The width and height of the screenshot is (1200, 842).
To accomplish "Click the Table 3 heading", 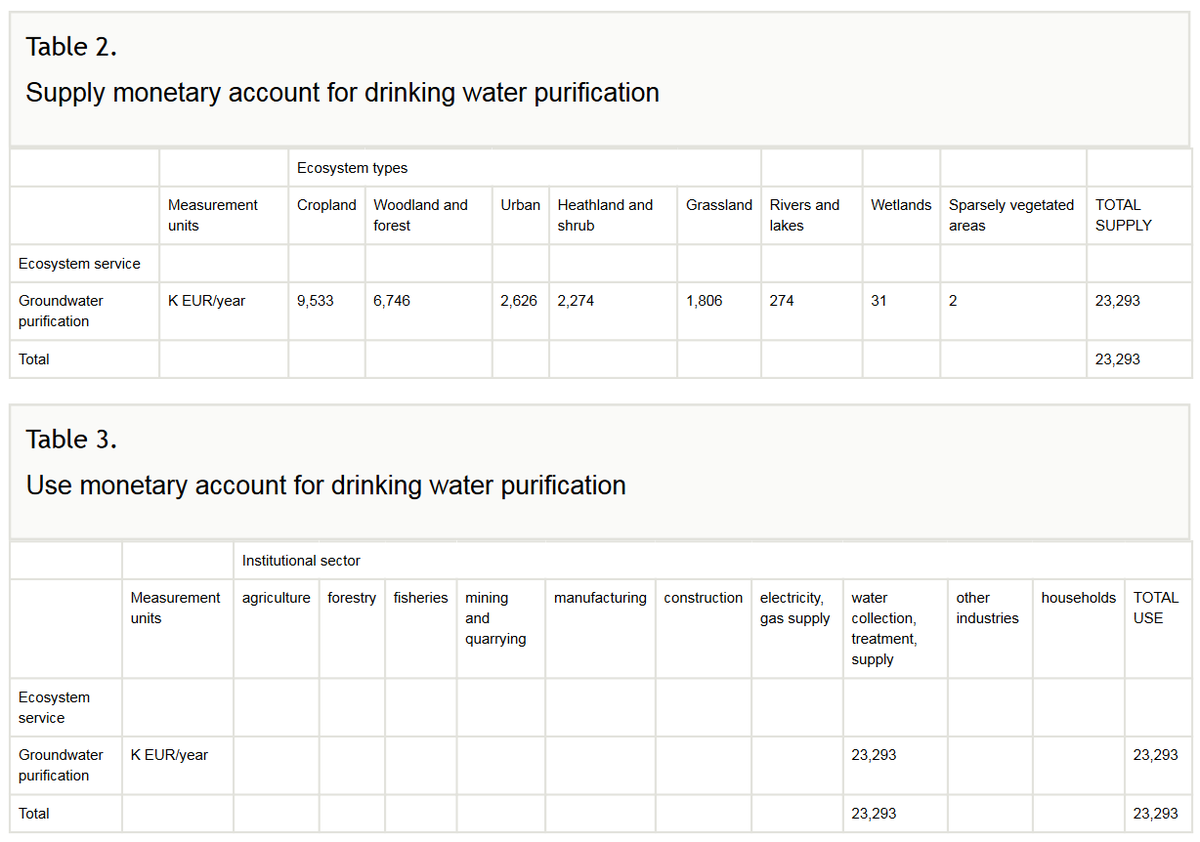I will point(71,439).
